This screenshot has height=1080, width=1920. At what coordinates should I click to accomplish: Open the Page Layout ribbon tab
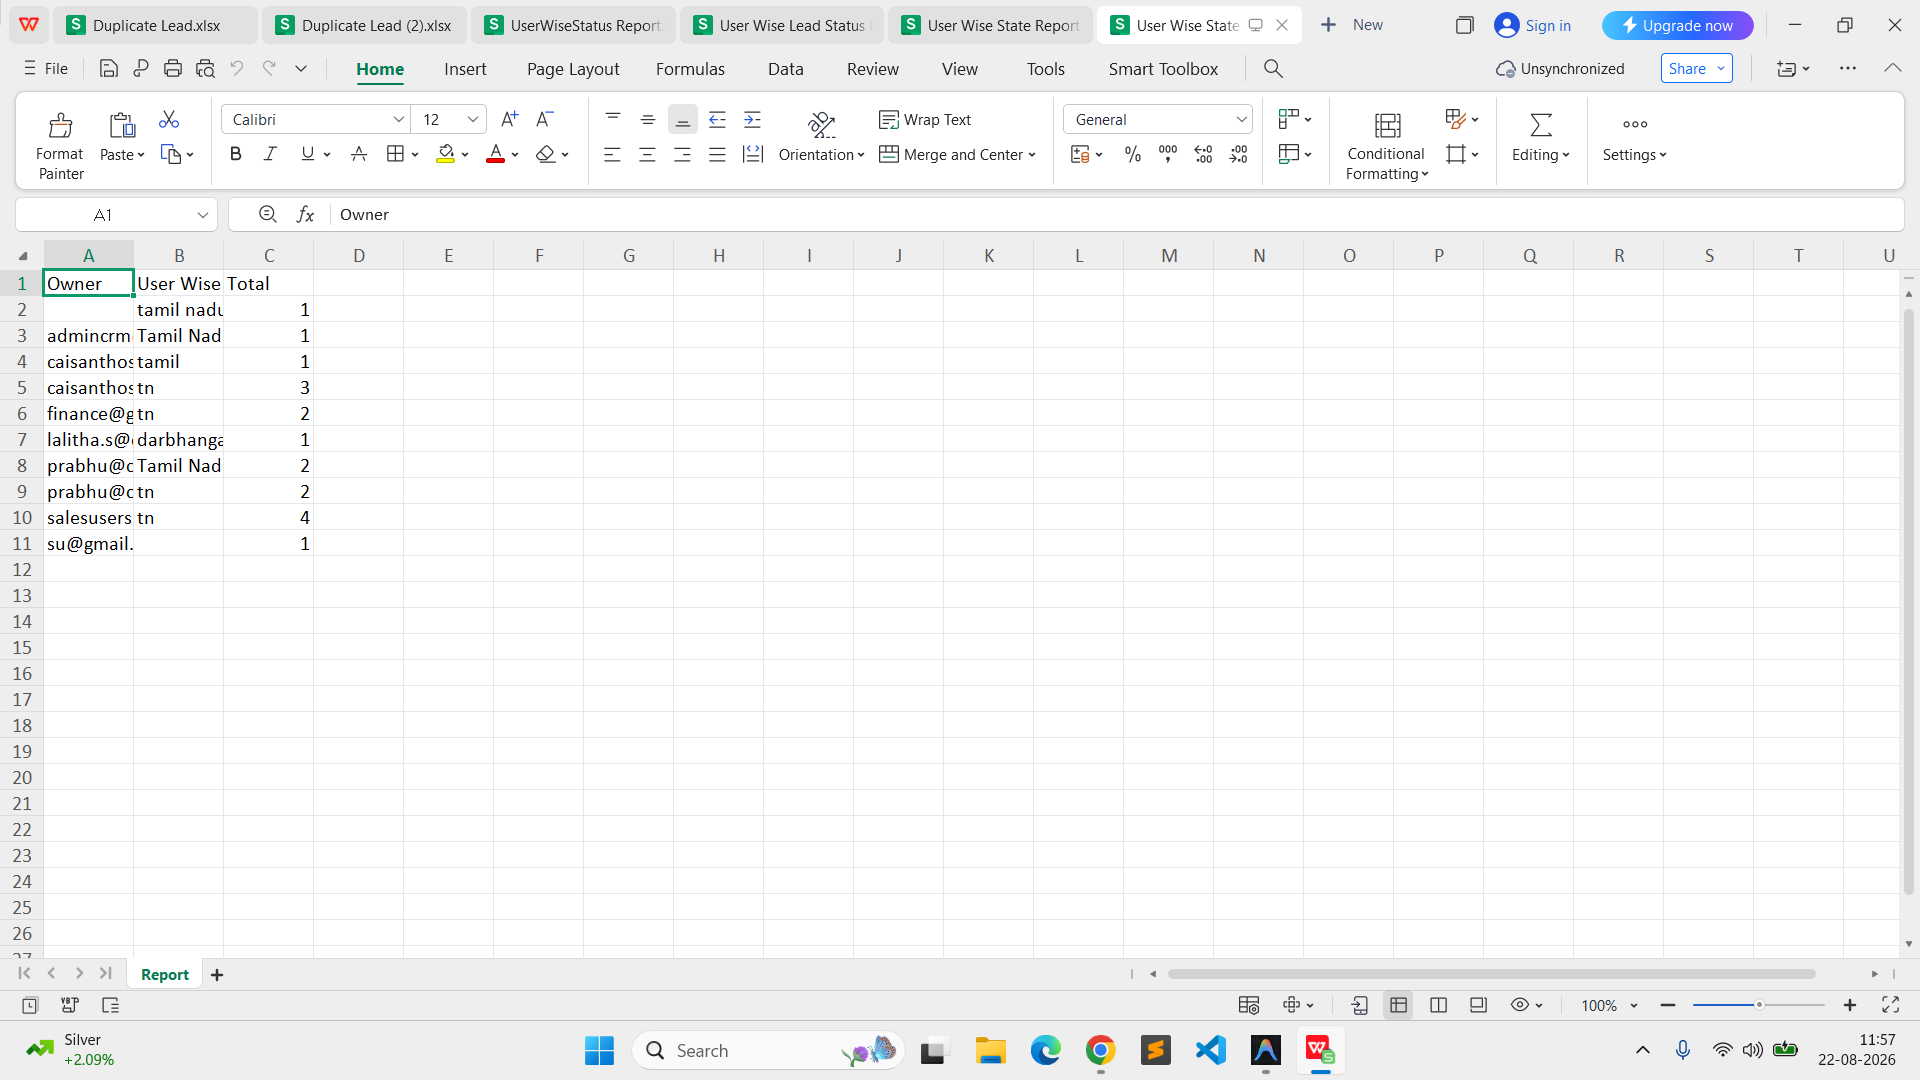click(573, 69)
